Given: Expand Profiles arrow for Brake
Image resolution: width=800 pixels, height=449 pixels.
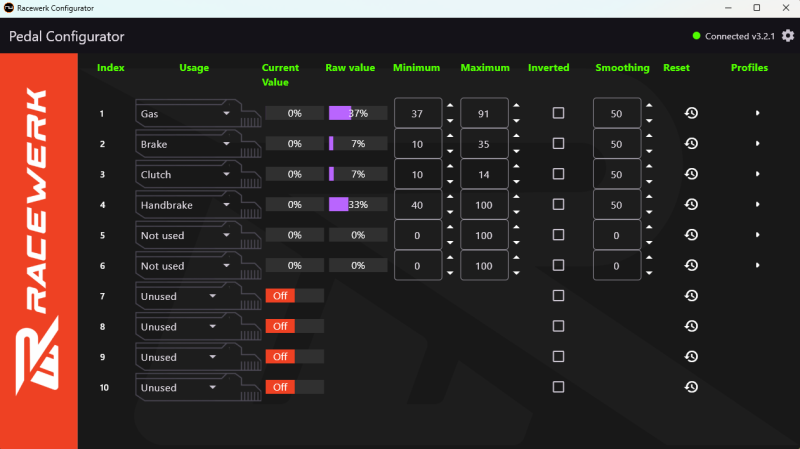Looking at the screenshot, I should [758, 143].
